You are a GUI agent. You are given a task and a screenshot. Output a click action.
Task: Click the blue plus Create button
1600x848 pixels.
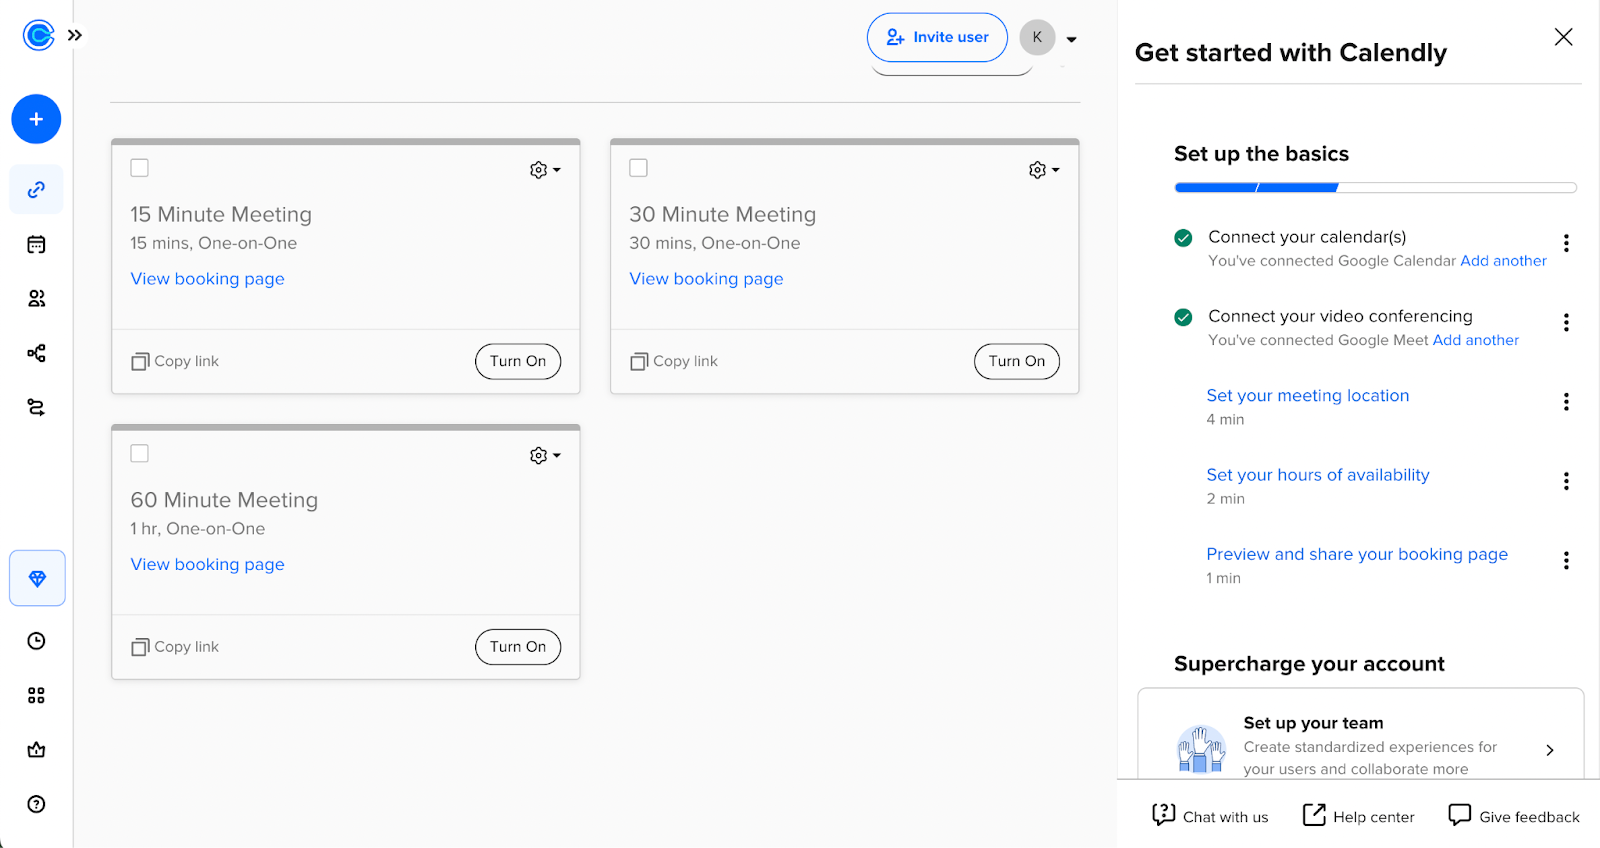[36, 119]
